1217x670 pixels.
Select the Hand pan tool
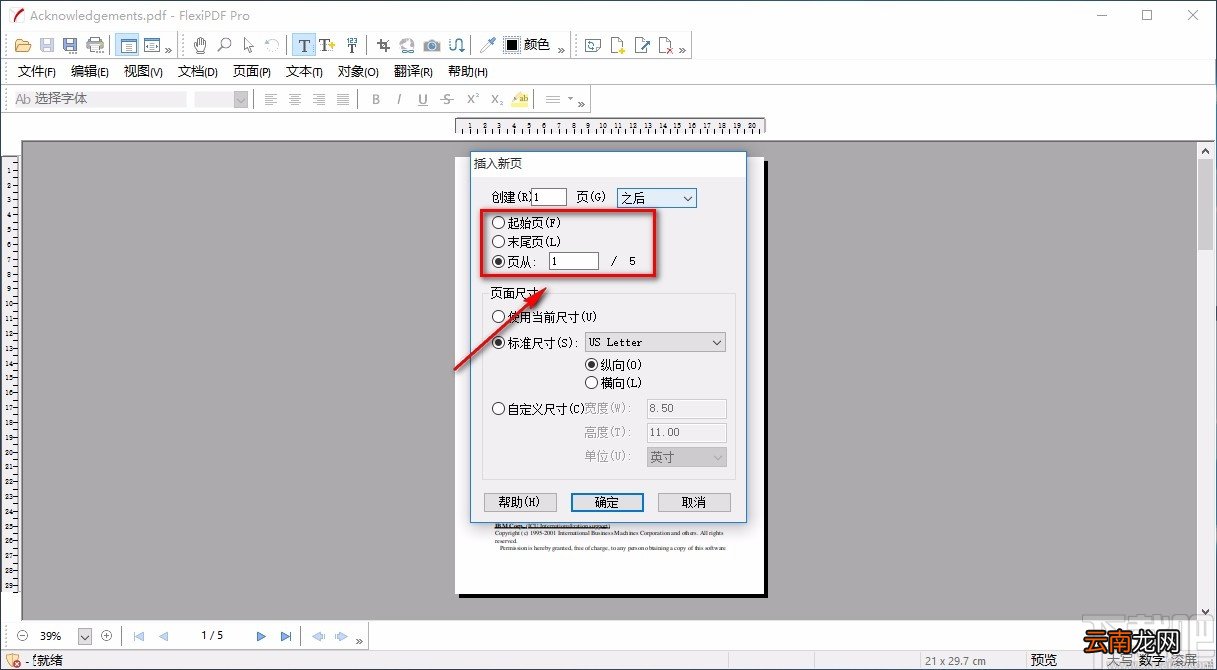[200, 45]
